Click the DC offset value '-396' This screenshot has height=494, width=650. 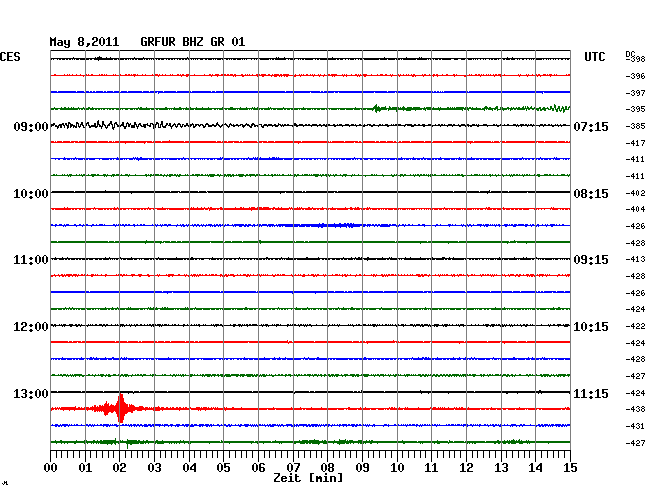tap(635, 76)
